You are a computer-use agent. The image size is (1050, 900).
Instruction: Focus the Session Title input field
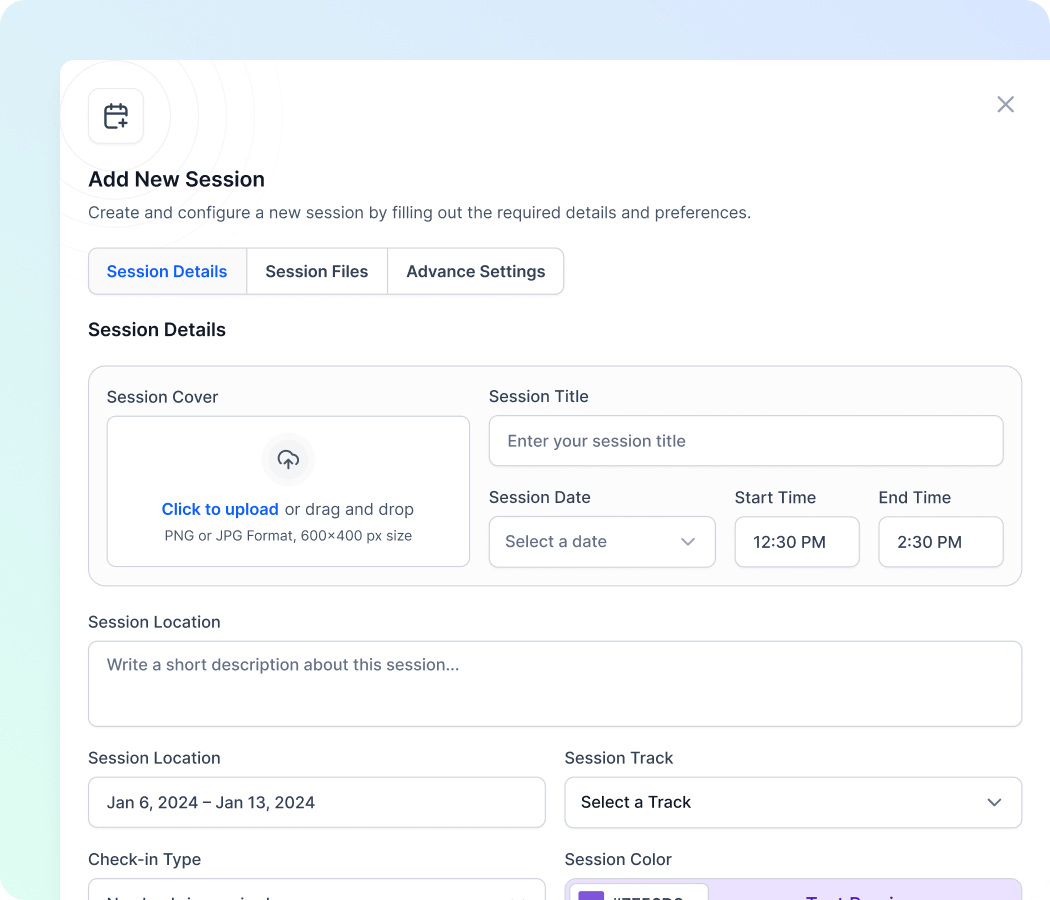click(746, 441)
